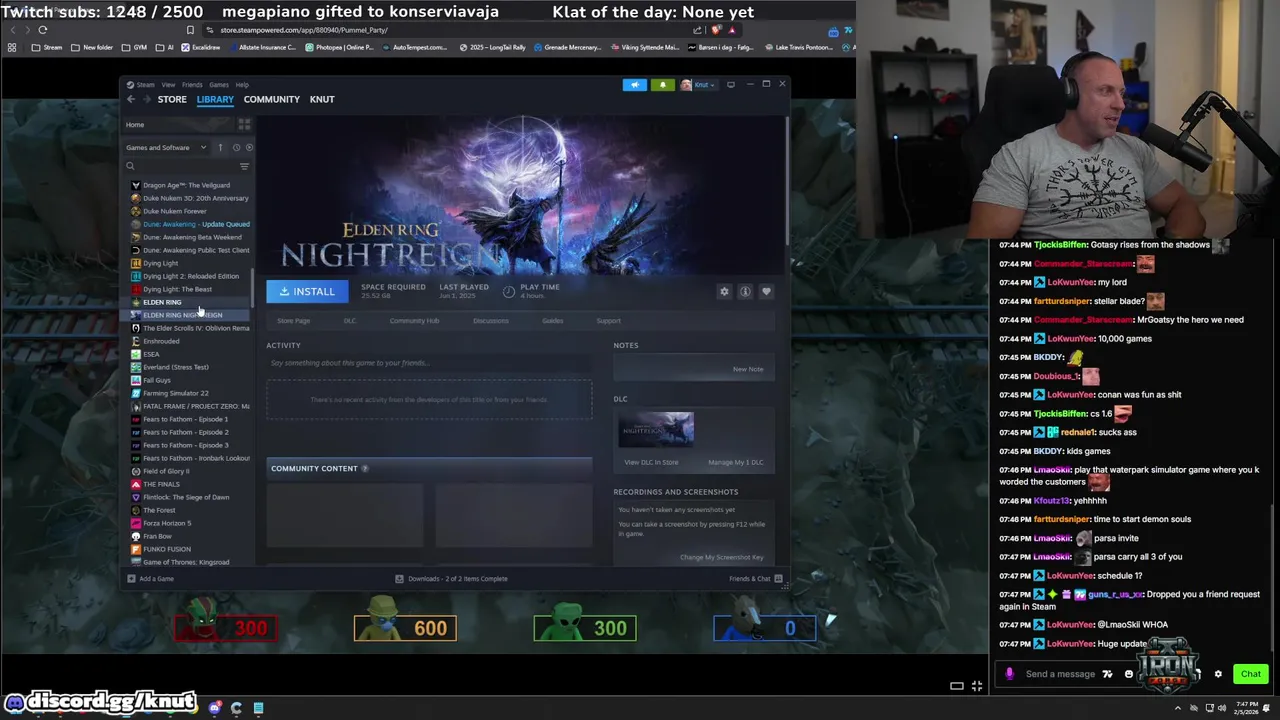
Task: Select Forza Horizon 5 in library
Action: [167, 523]
